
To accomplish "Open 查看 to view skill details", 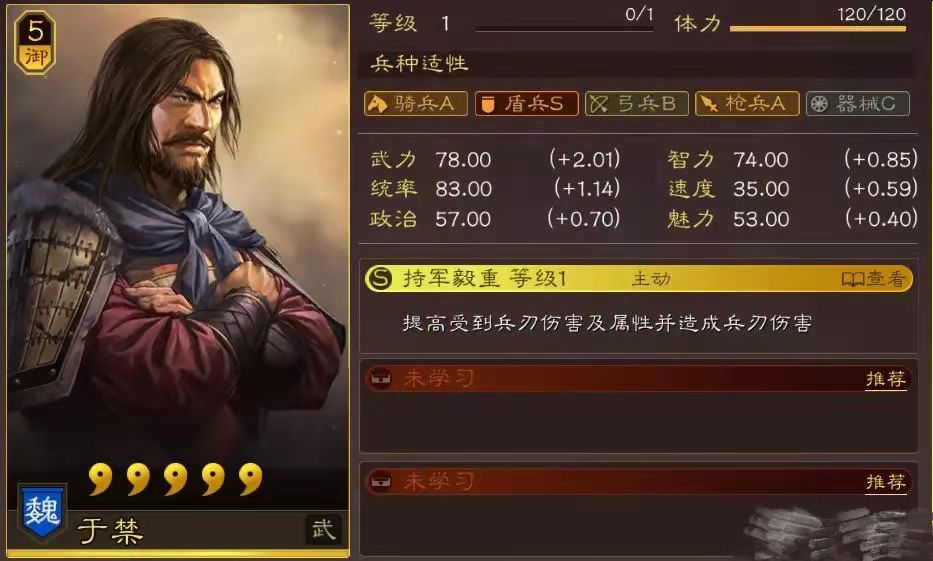I will pos(873,278).
